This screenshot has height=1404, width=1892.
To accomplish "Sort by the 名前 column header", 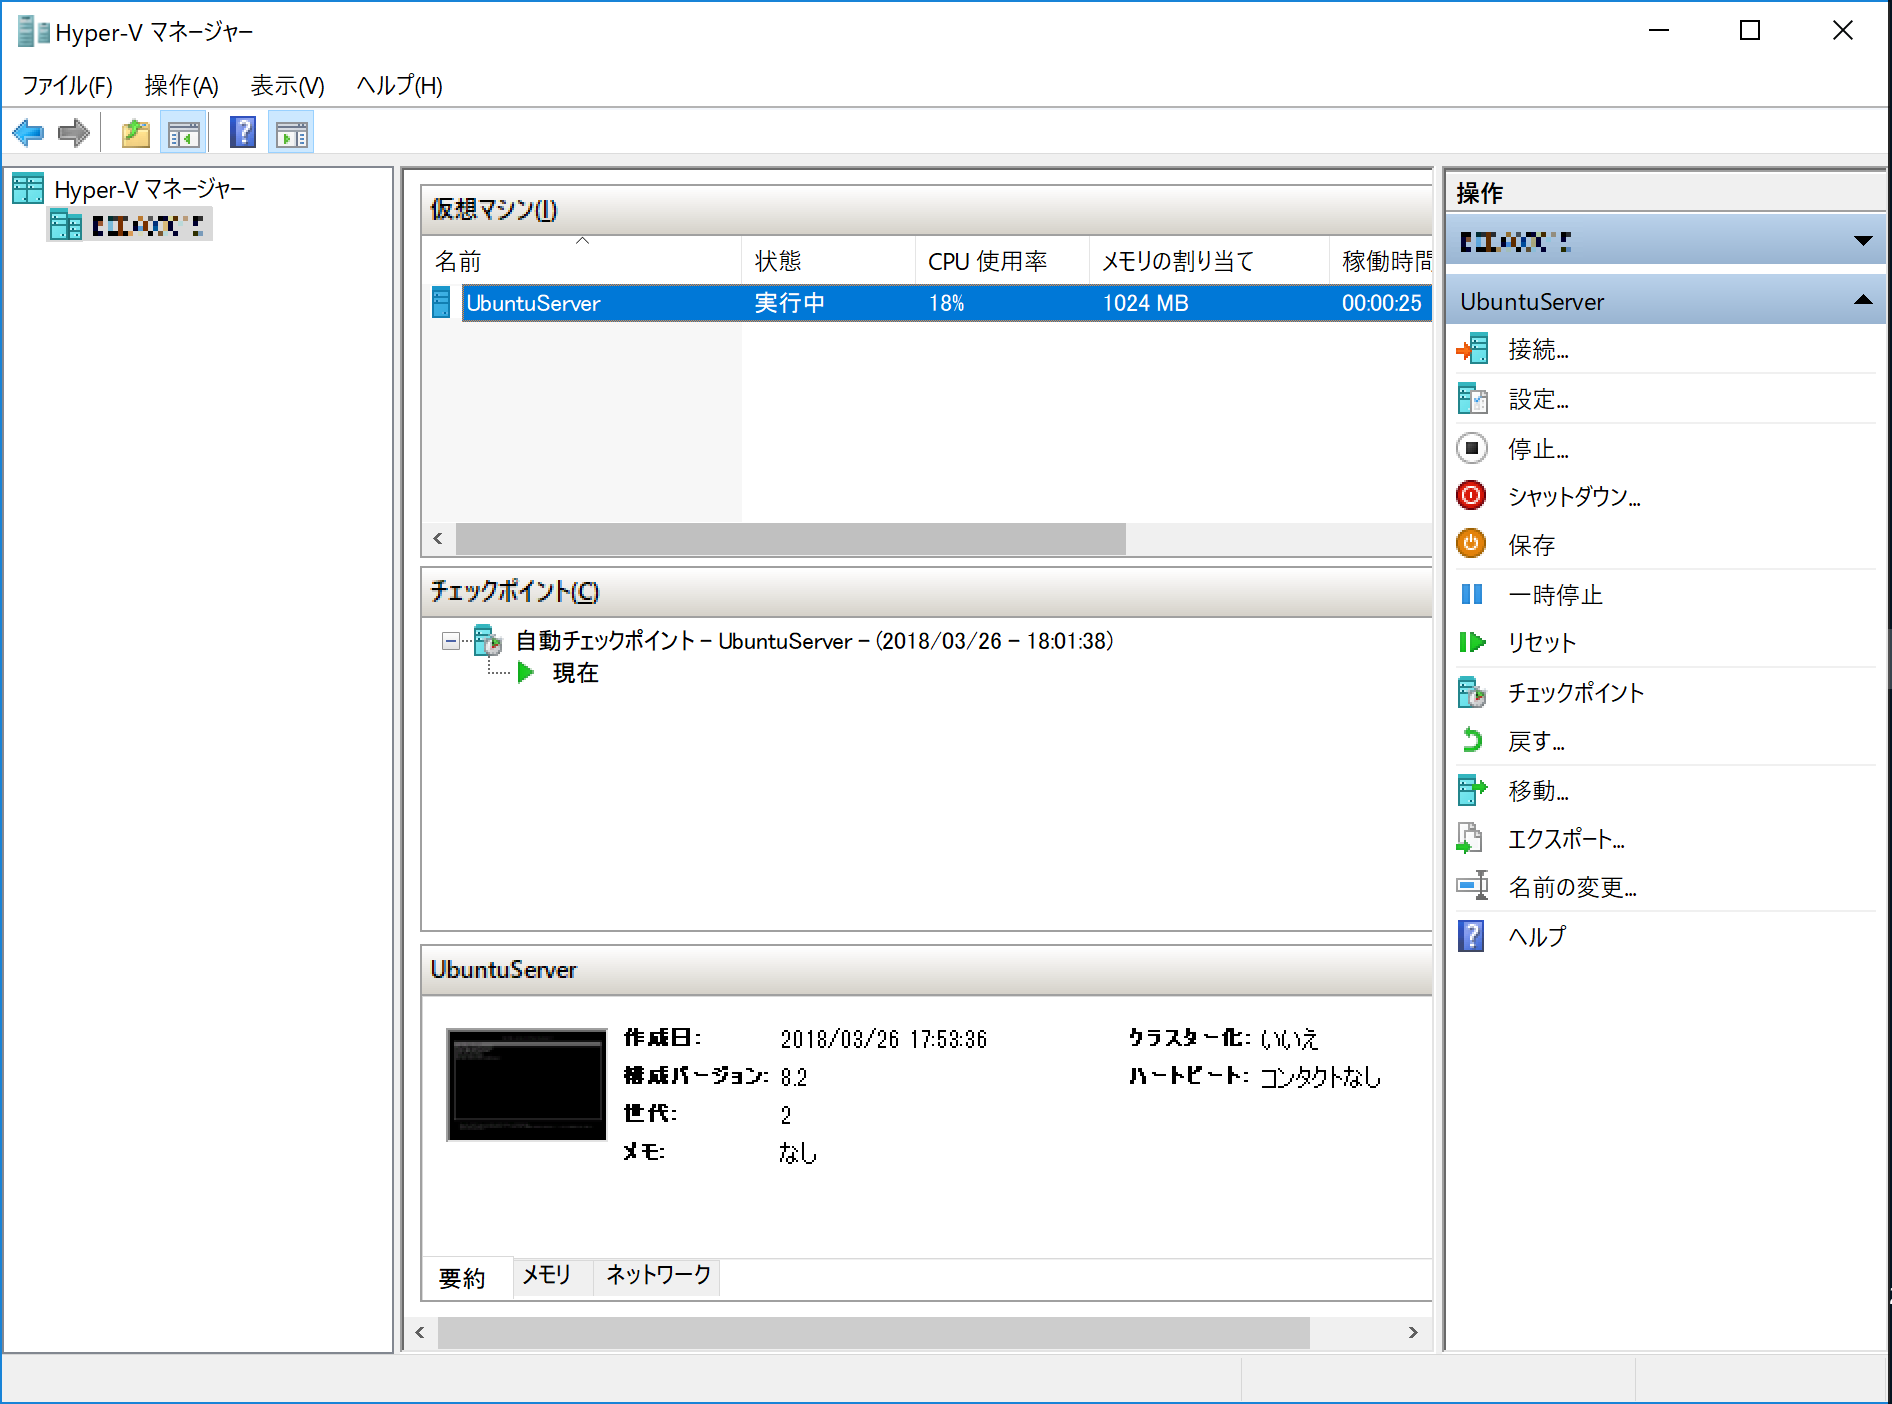I will point(581,261).
